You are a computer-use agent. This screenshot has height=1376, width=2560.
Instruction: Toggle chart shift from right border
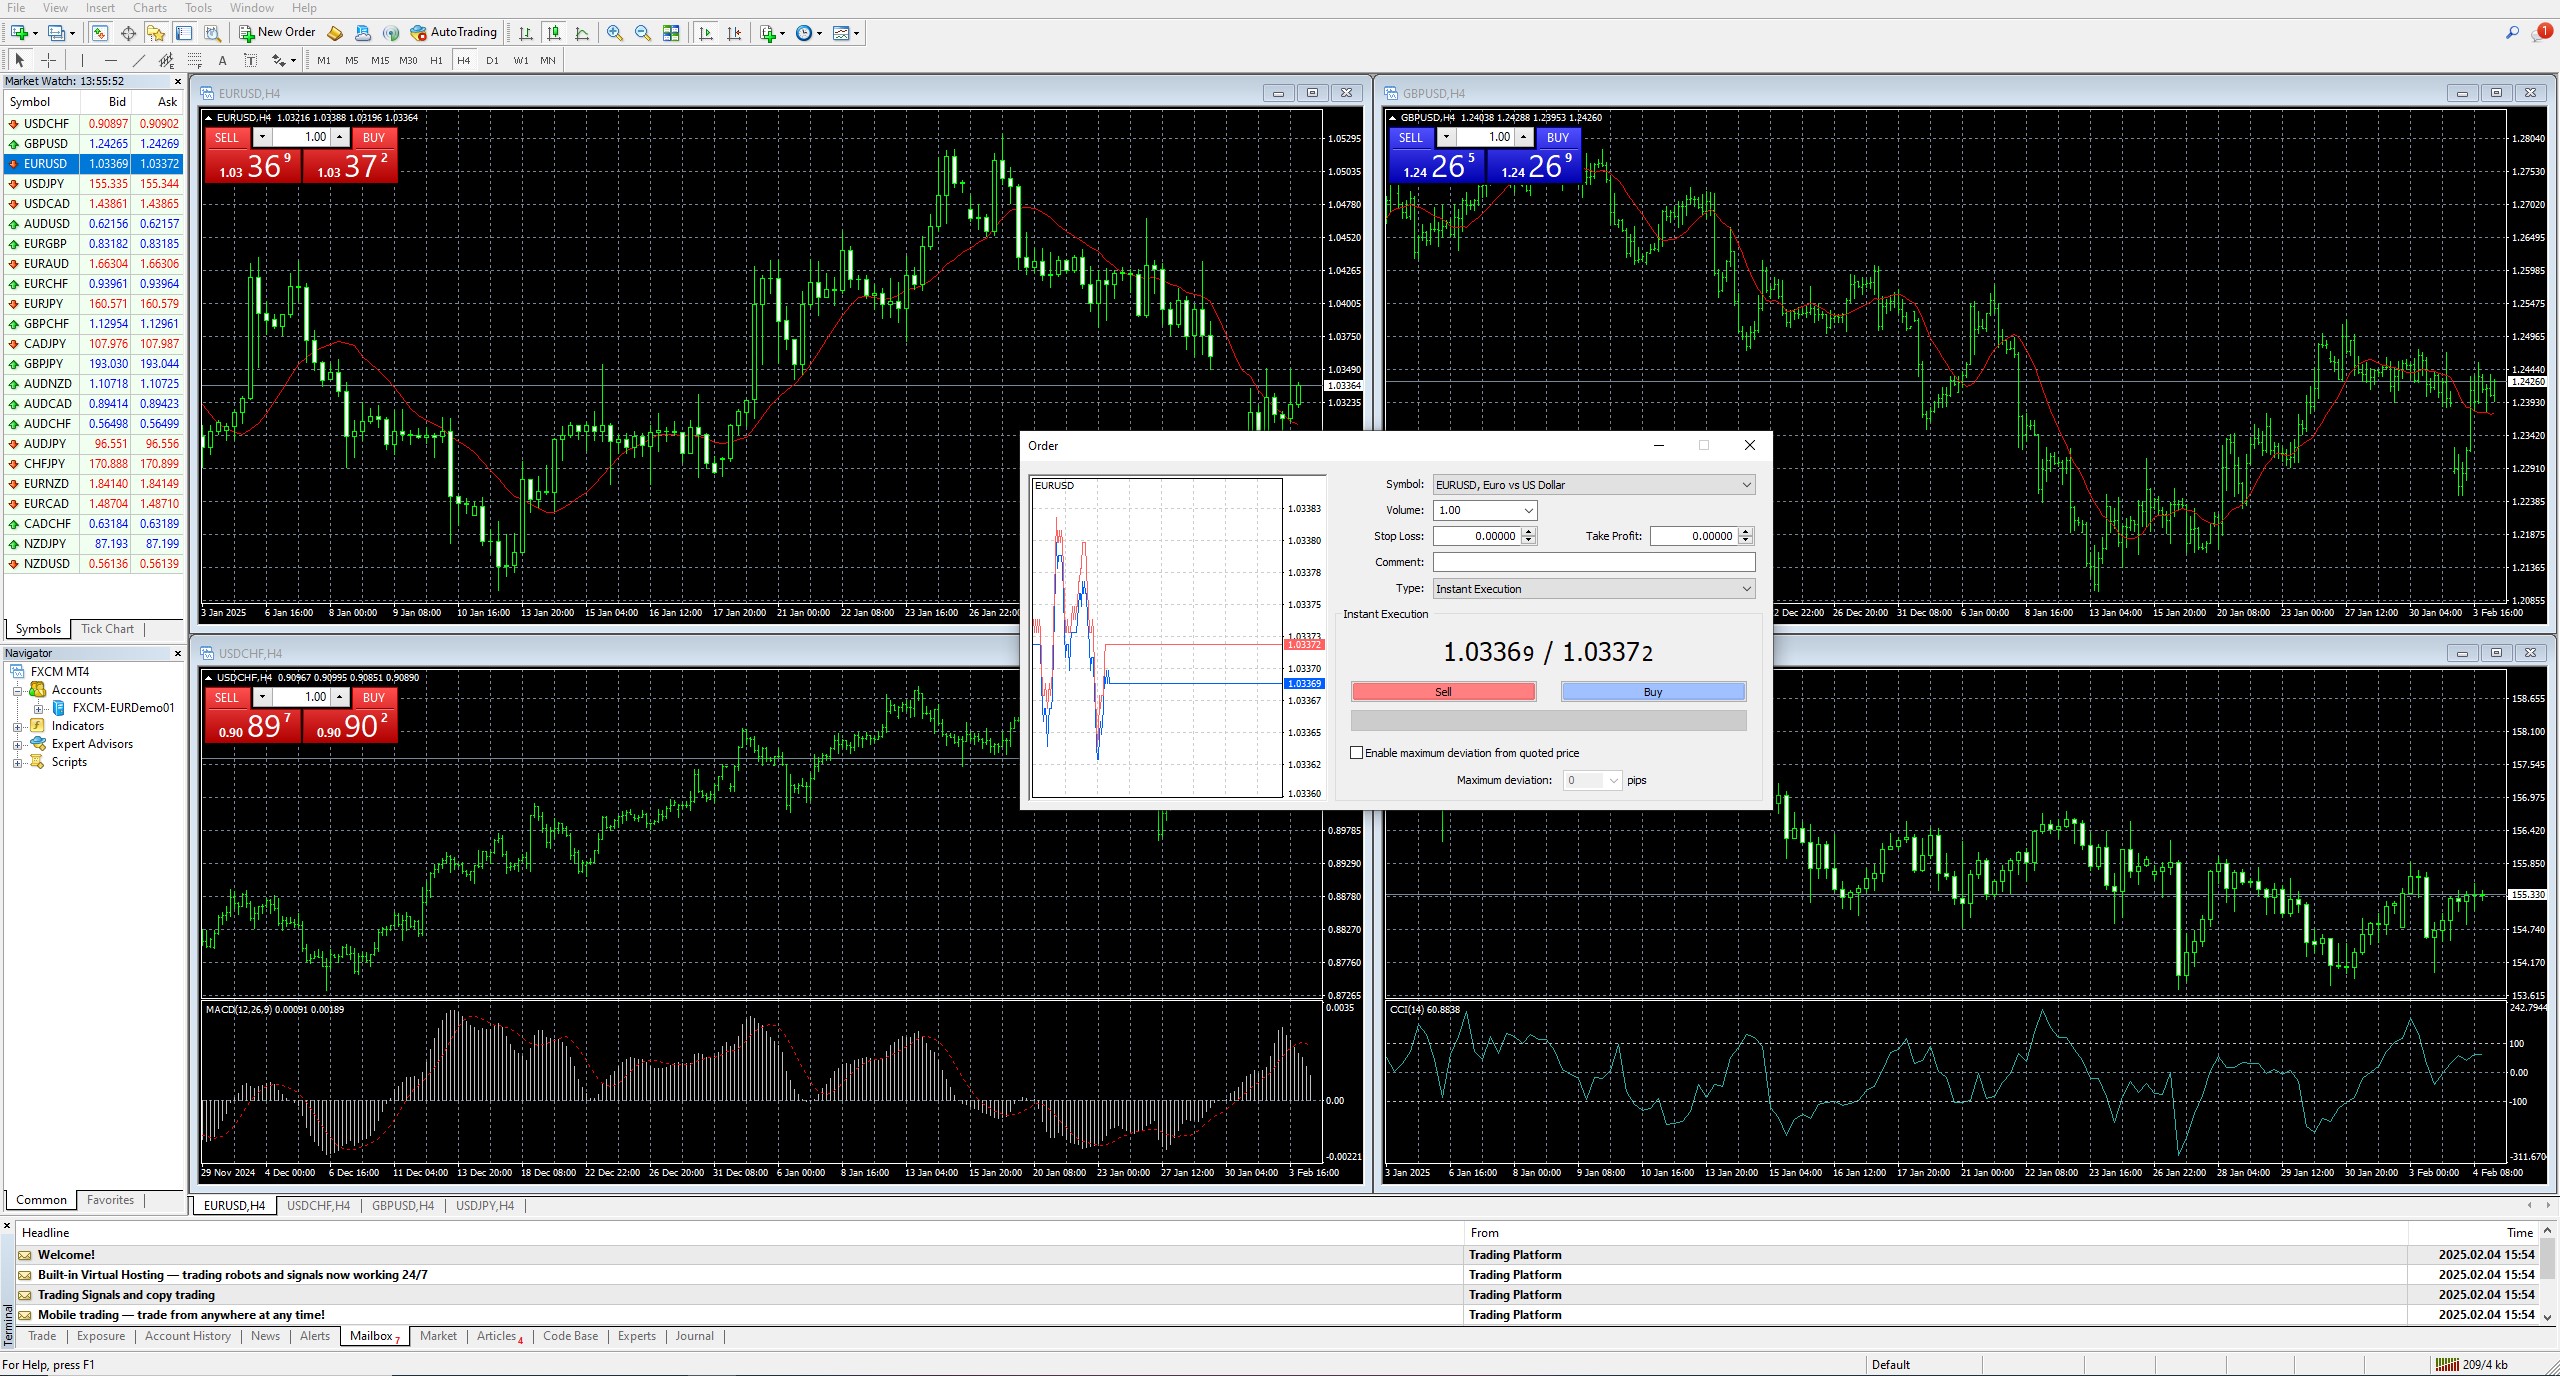click(734, 33)
